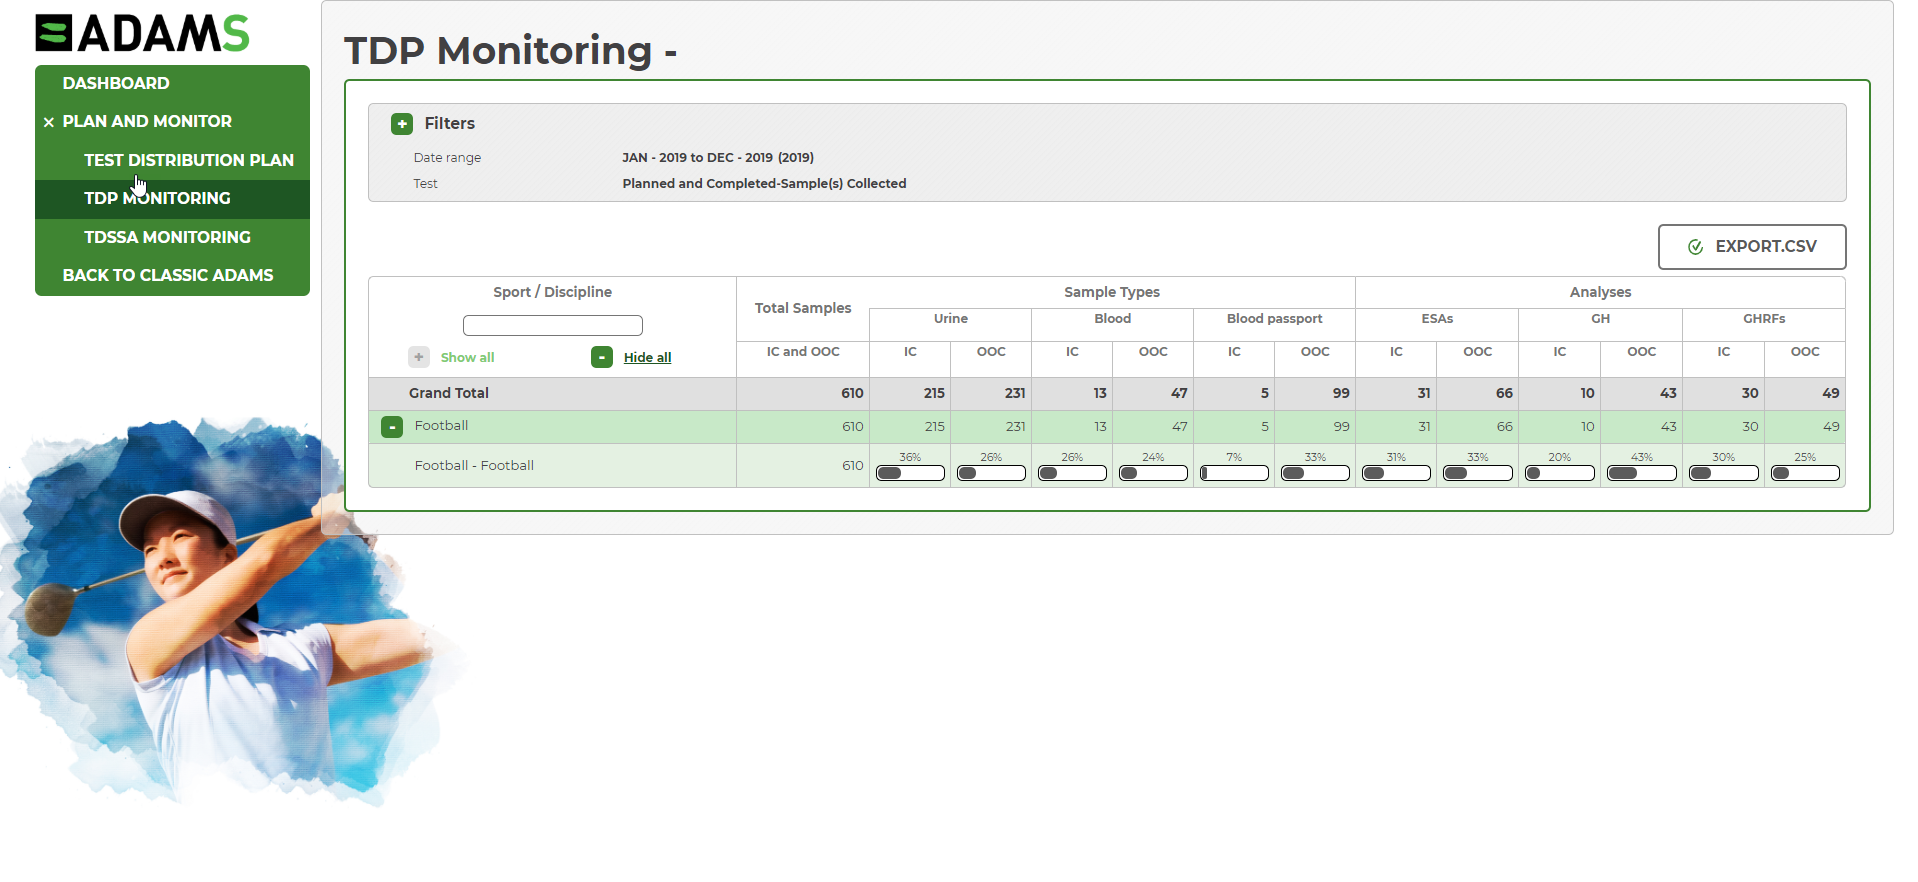Click Urine IC 36% progress bar
This screenshot has width=1918, height=882.
[x=910, y=473]
